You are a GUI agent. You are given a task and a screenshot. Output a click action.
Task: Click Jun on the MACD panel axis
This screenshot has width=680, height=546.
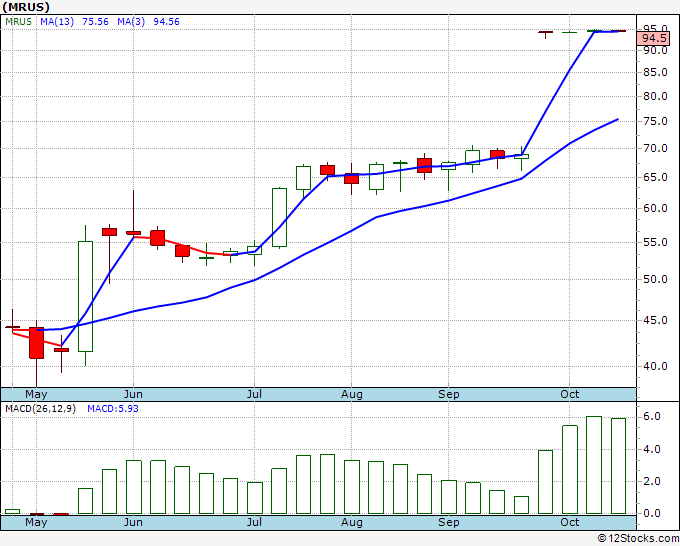133,522
